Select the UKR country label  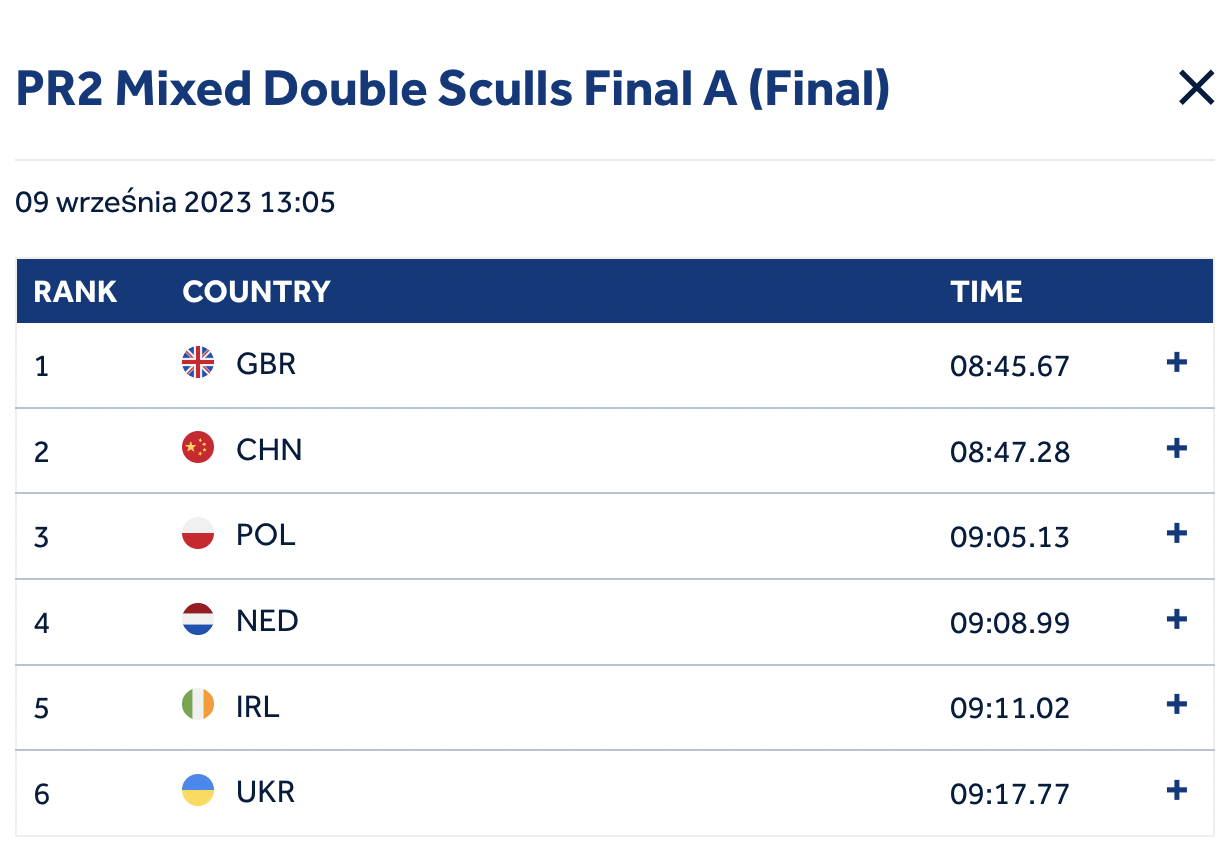click(266, 792)
